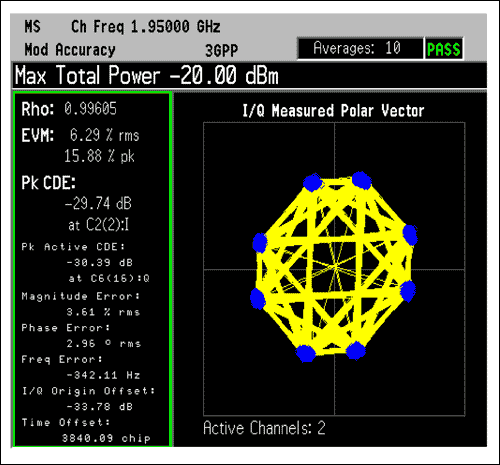Click the Phase Error 2.96 rms value
Viewport: 500px width, 465px height.
pyautogui.click(x=104, y=343)
